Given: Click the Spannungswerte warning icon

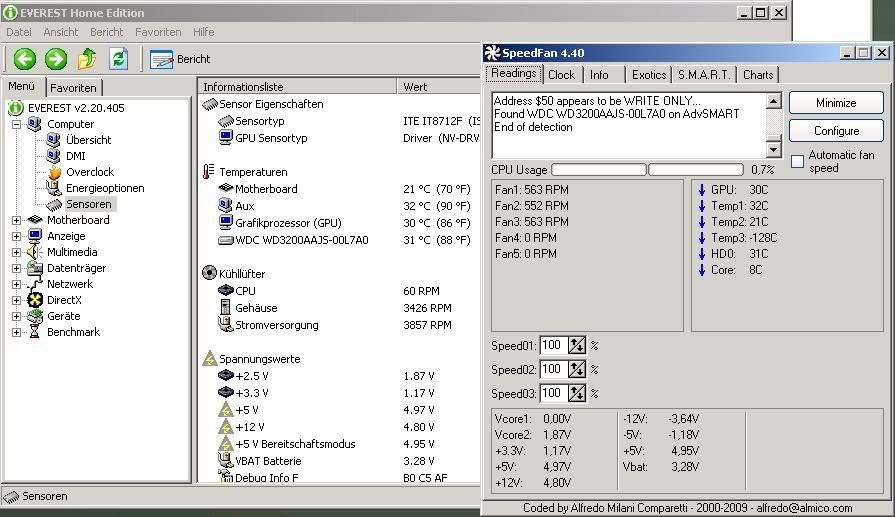Looking at the screenshot, I should pyautogui.click(x=209, y=358).
